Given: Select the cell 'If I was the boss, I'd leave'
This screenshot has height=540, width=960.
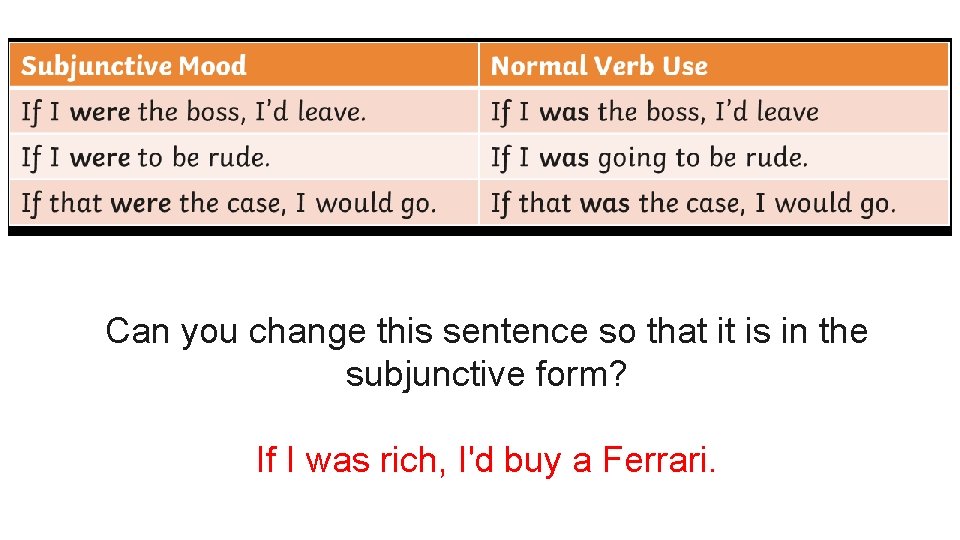Looking at the screenshot, I should pyautogui.click(x=714, y=111).
